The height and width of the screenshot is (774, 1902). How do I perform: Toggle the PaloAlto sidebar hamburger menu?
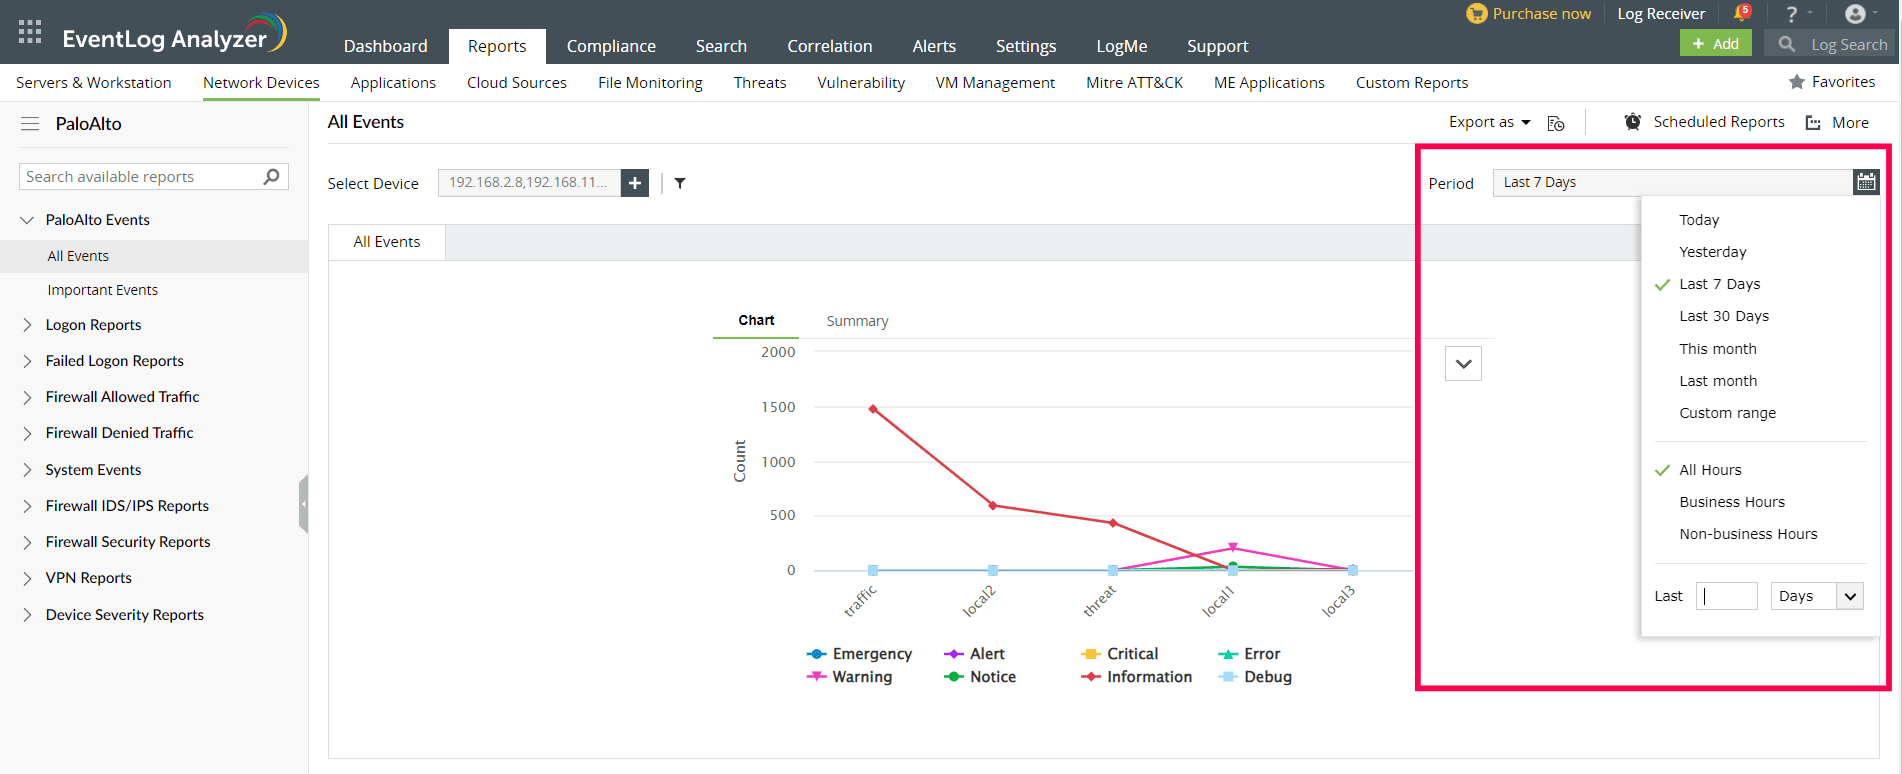pyautogui.click(x=30, y=124)
